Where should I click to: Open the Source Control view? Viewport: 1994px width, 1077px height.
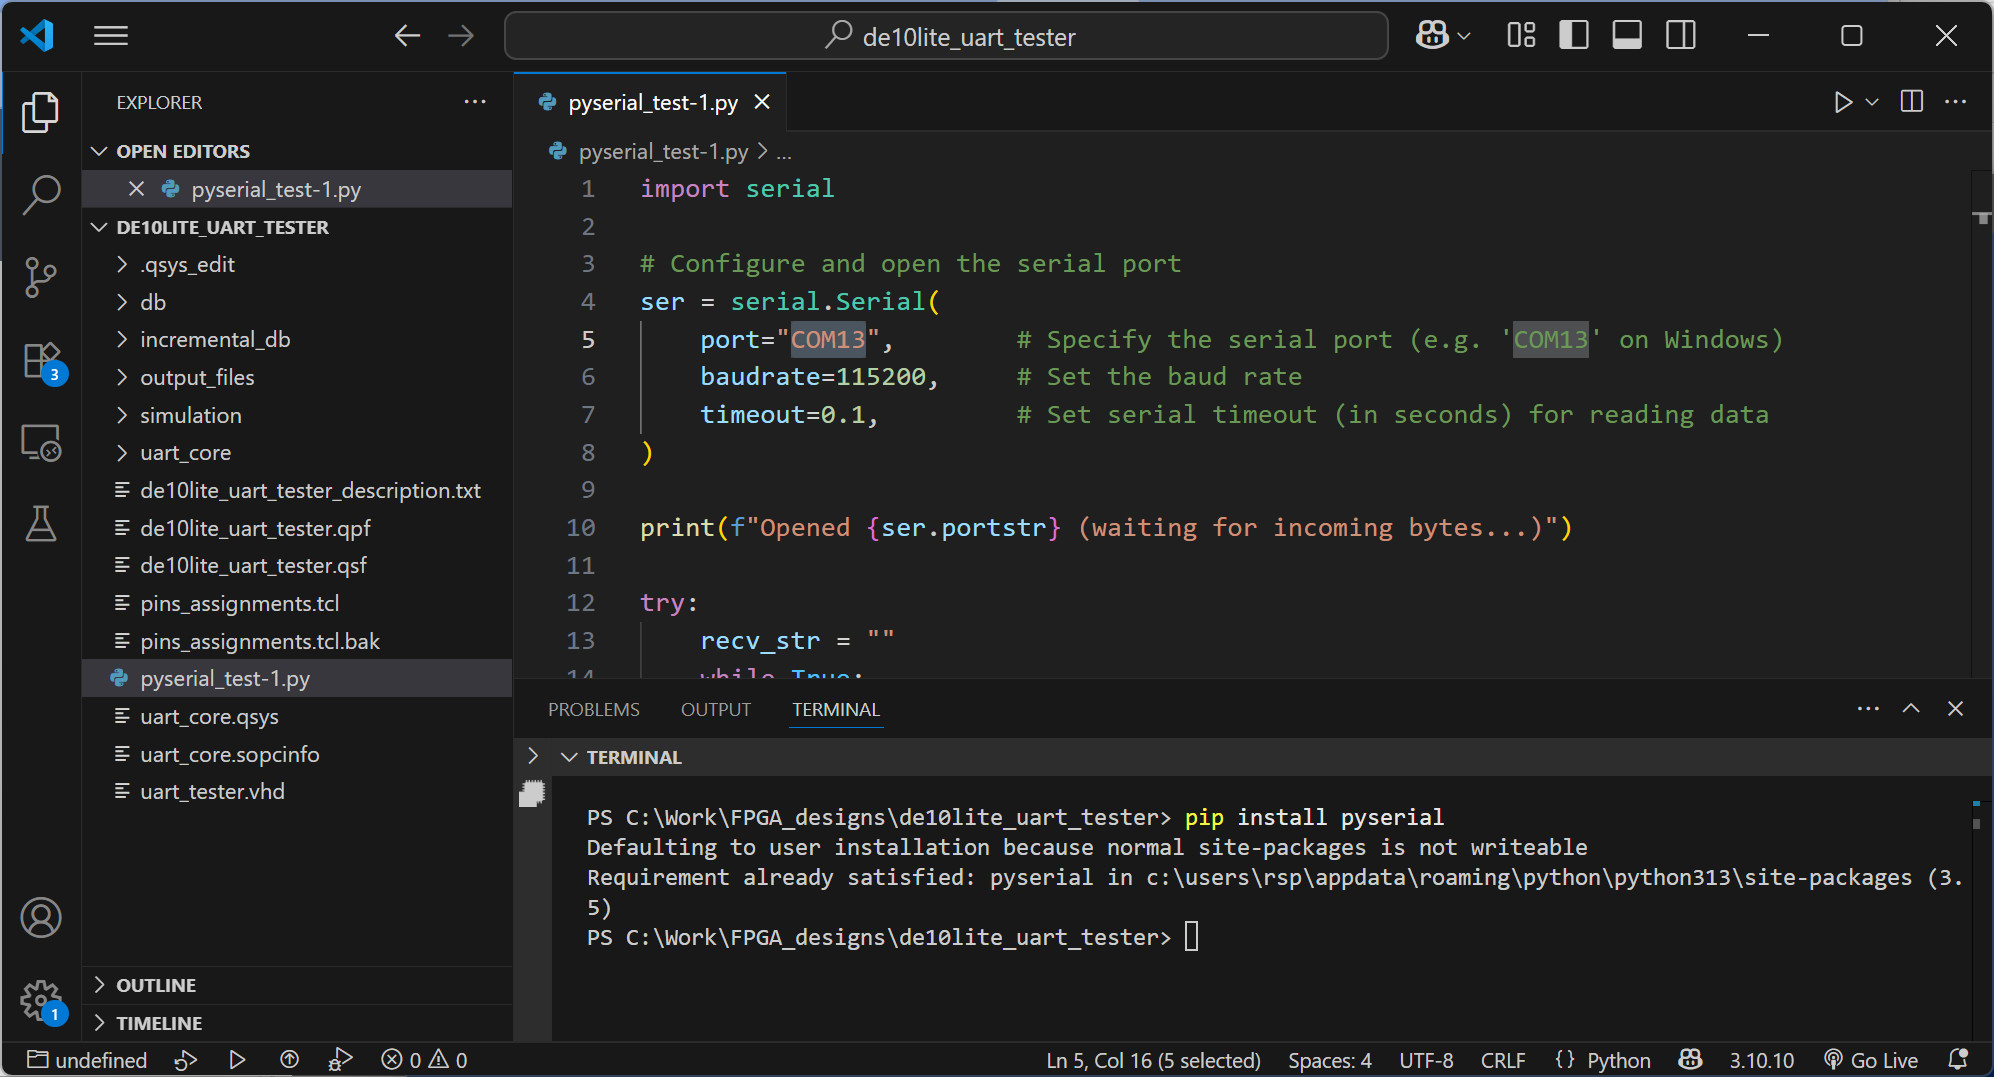click(41, 277)
